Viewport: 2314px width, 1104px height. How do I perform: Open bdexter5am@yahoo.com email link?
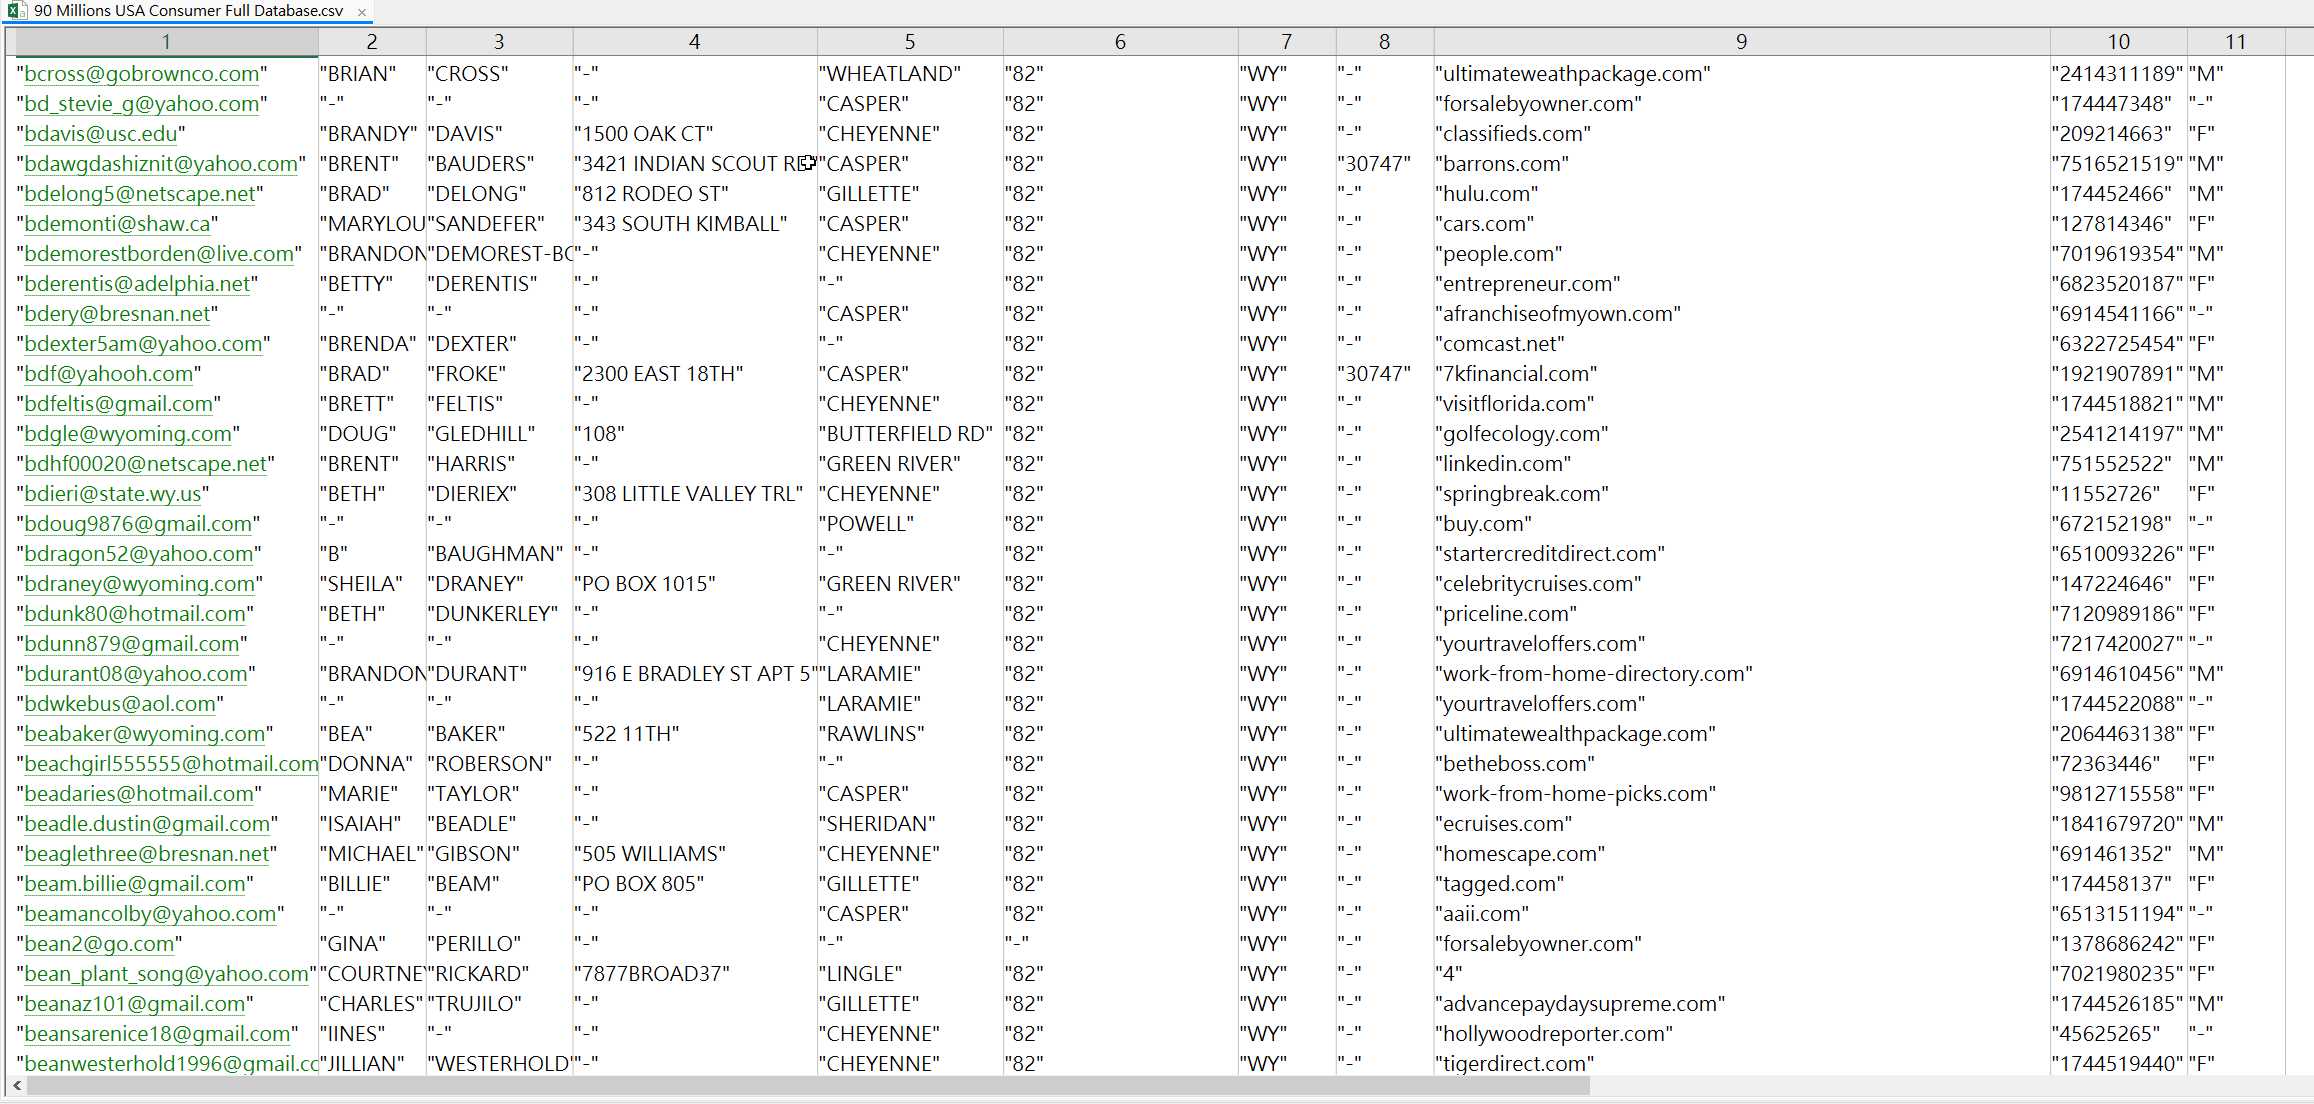[x=143, y=344]
